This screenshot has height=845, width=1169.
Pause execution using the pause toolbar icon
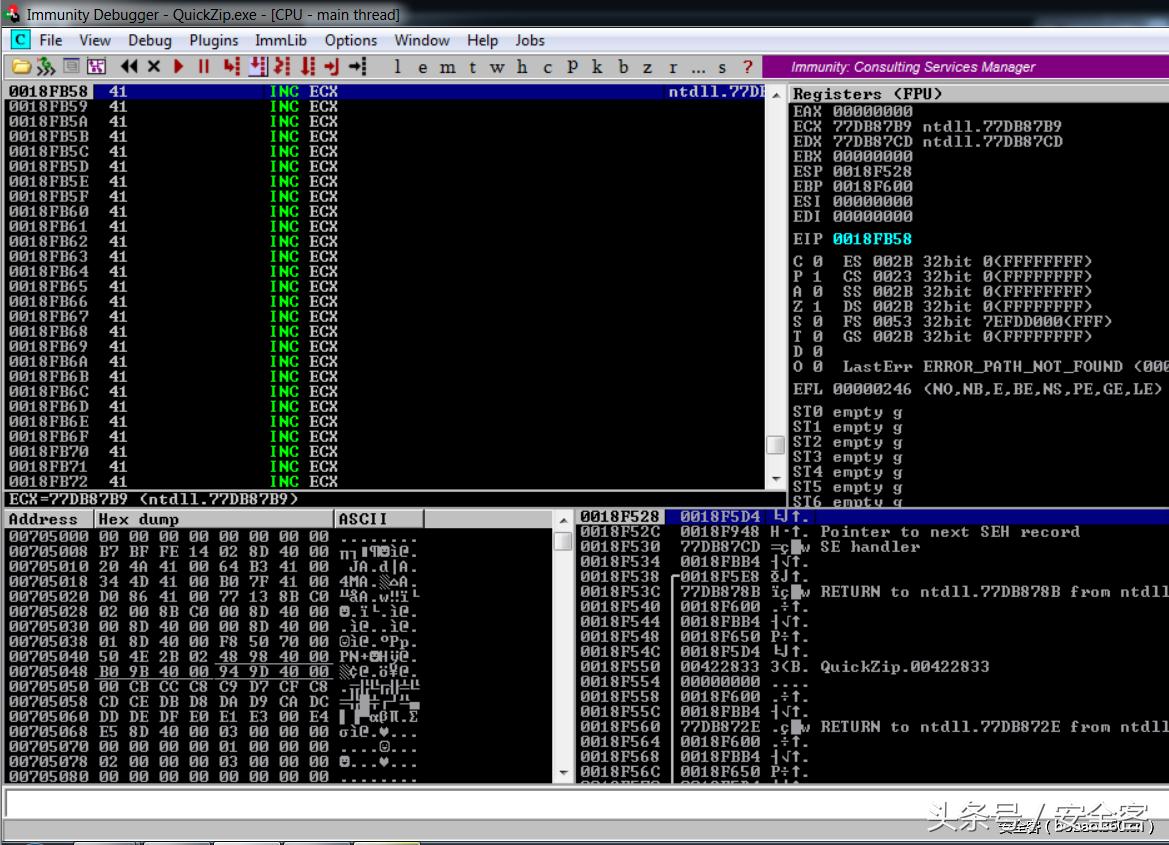pyautogui.click(x=203, y=67)
